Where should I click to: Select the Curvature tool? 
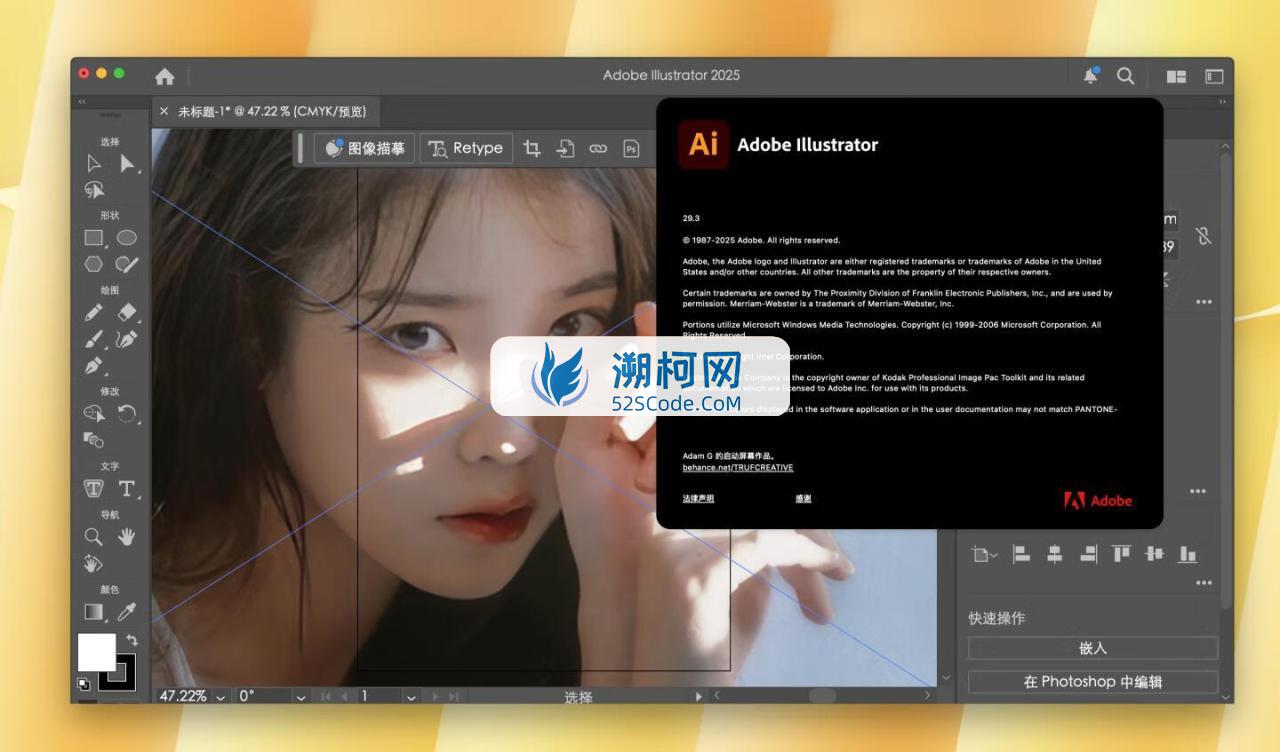coord(127,340)
